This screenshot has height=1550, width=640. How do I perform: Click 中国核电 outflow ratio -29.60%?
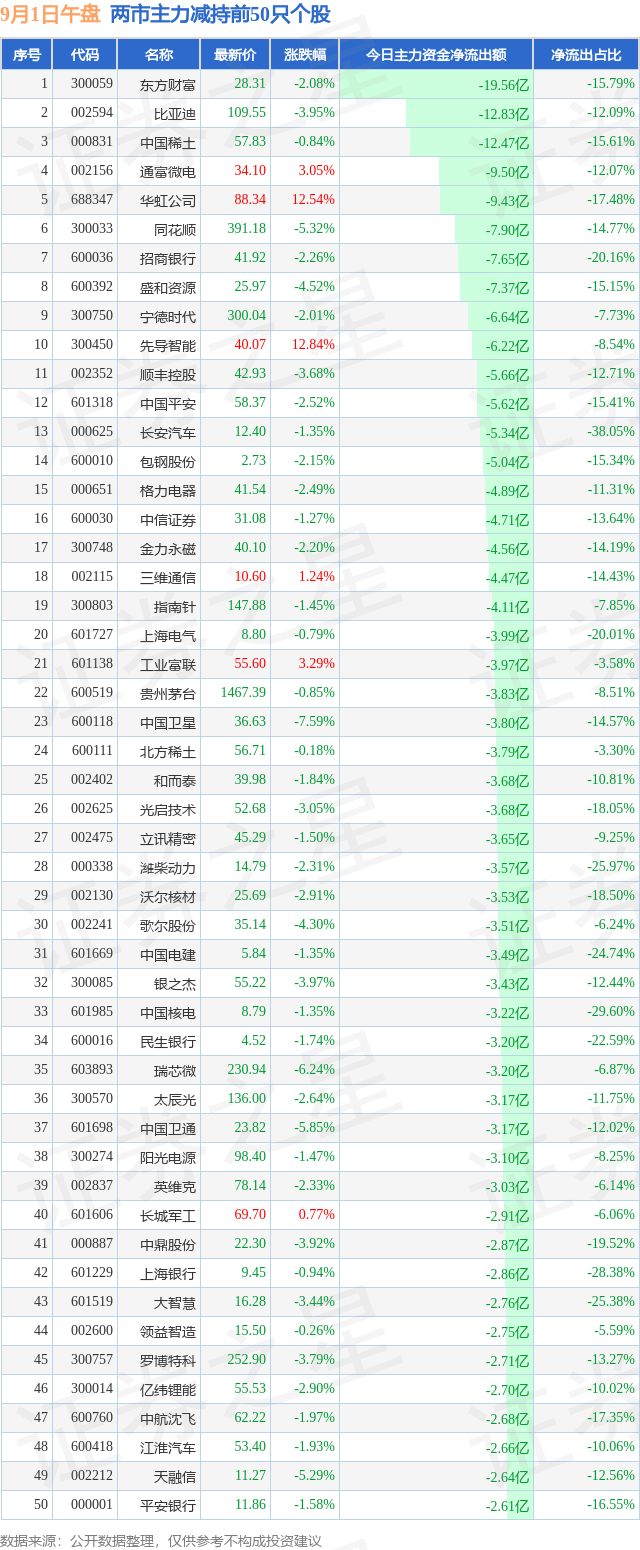click(x=611, y=1012)
